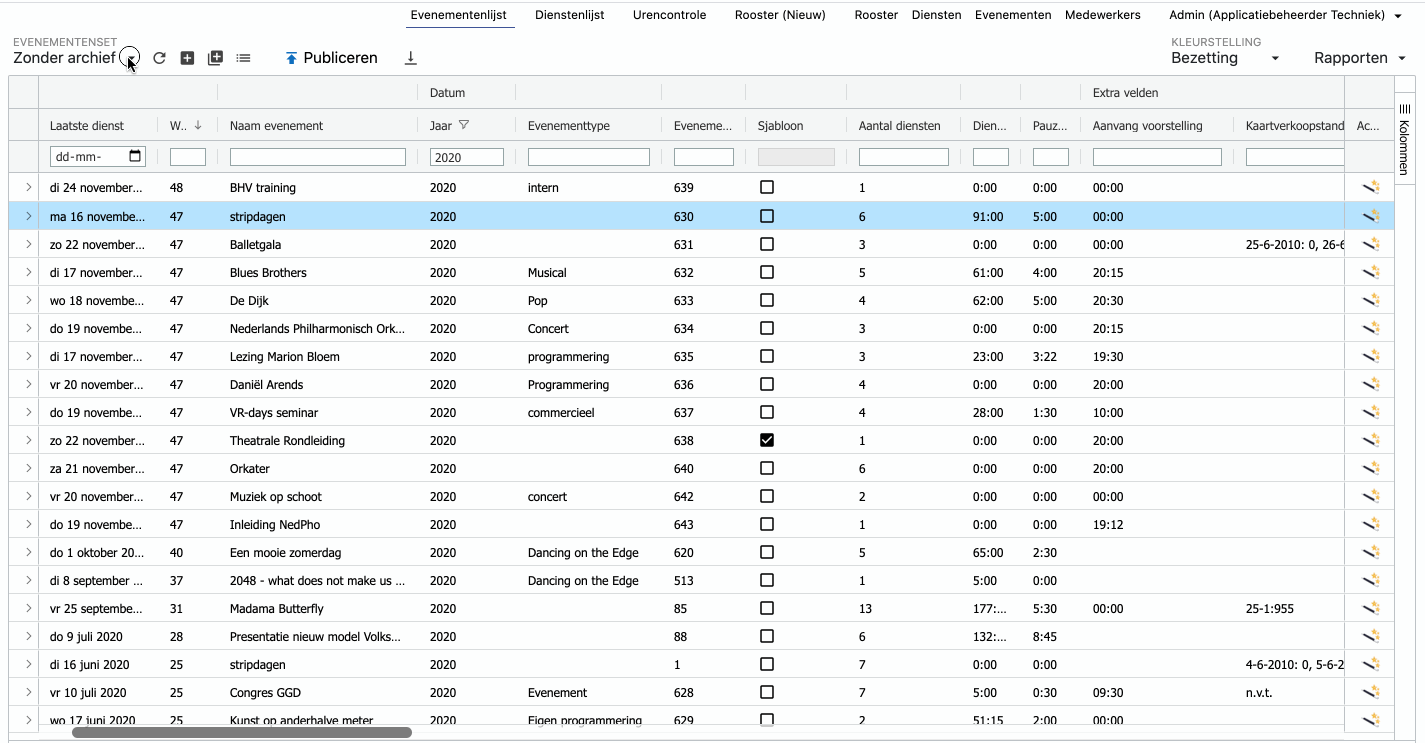This screenshot has height=743, width=1425.
Task: Click the action wand icon for Congres GGD
Action: click(x=1370, y=691)
